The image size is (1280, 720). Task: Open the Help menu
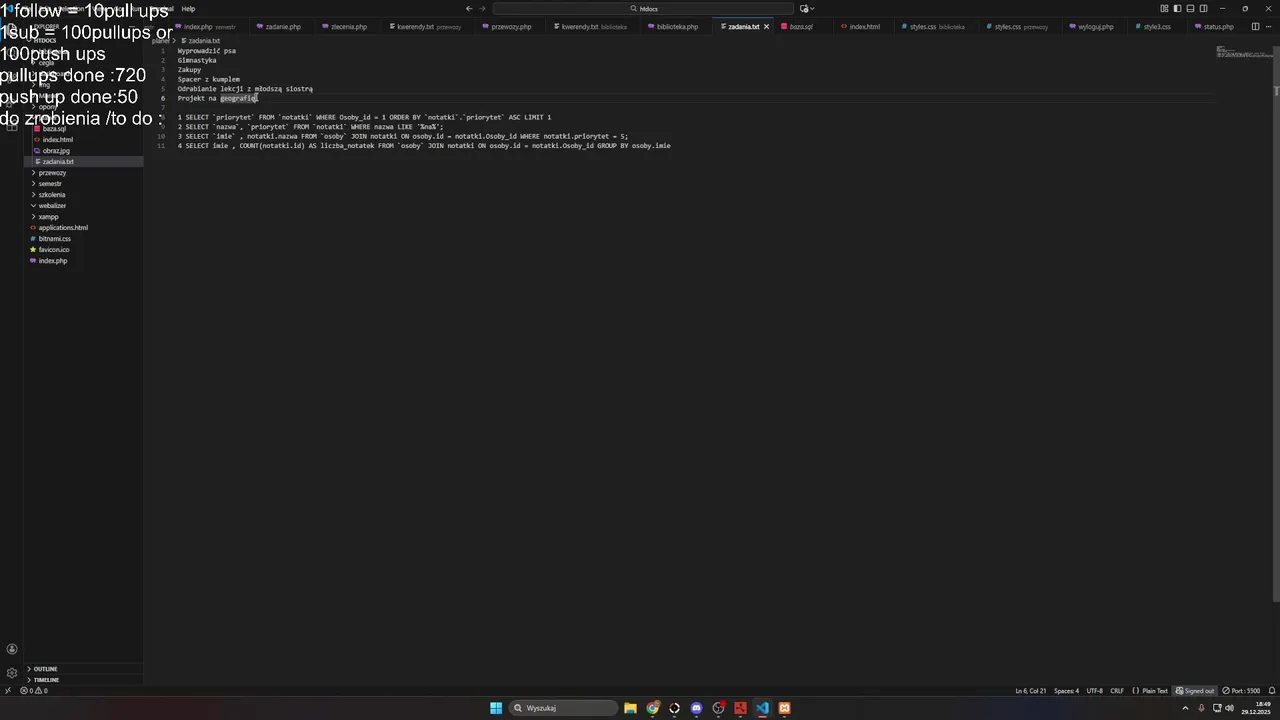[188, 9]
